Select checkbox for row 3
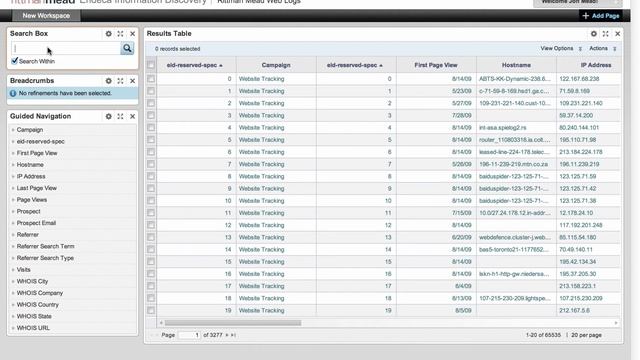 pyautogui.click(x=151, y=116)
